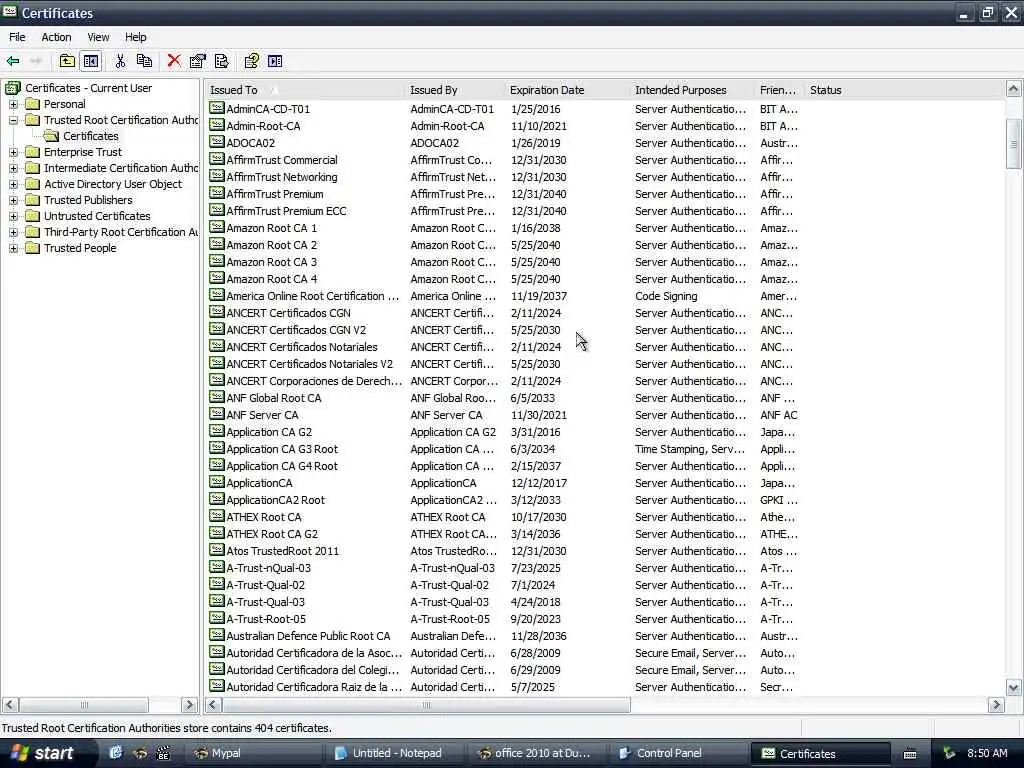Viewport: 1024px width, 768px height.
Task: Click the list horizontal scrollbar right arrow
Action: 997,705
